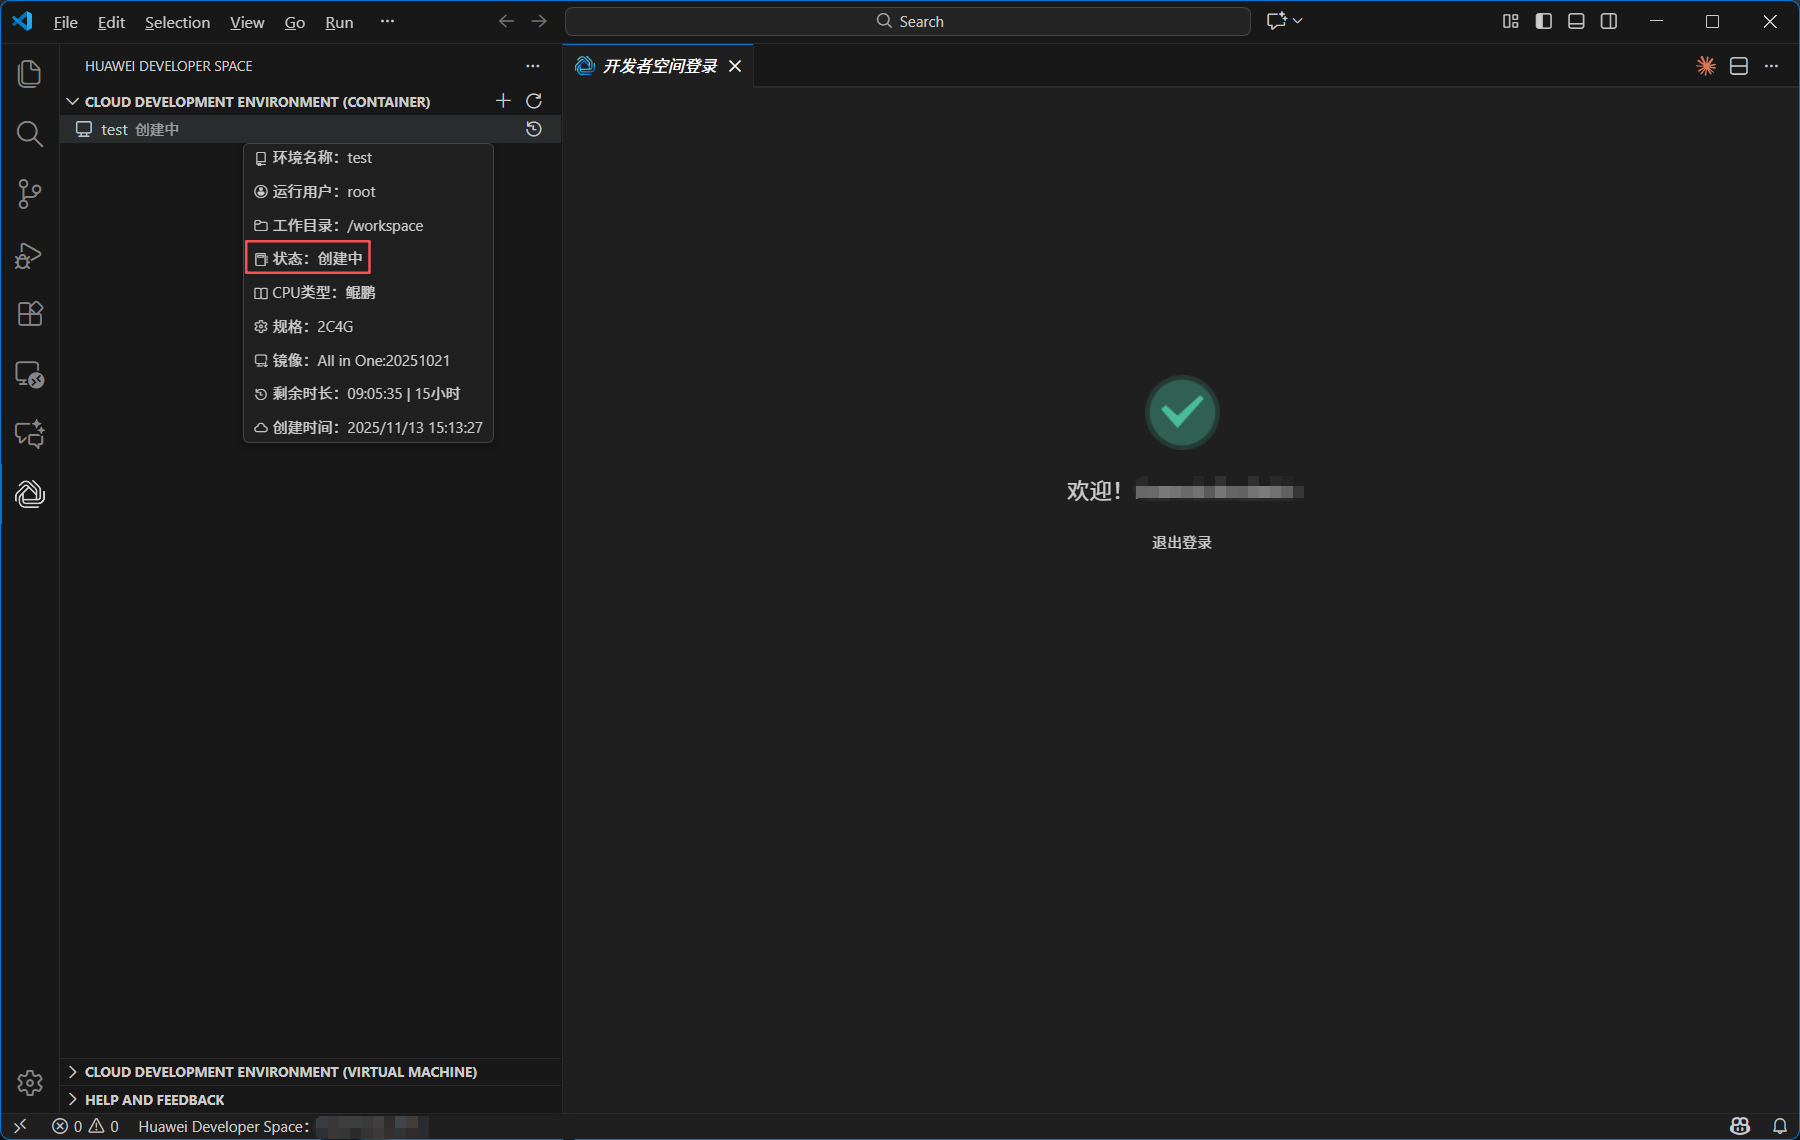Click the Huawei Developer Space activity icon
Image resolution: width=1800 pixels, height=1140 pixels.
(30, 494)
